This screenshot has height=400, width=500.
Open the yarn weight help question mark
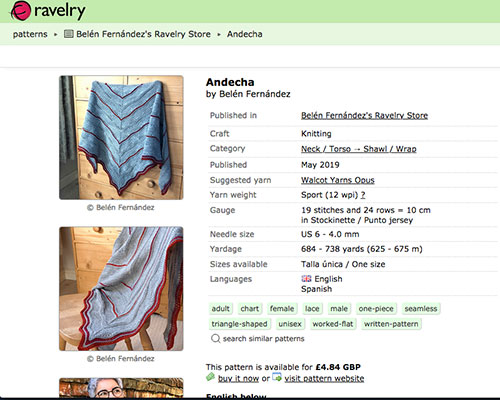click(363, 195)
